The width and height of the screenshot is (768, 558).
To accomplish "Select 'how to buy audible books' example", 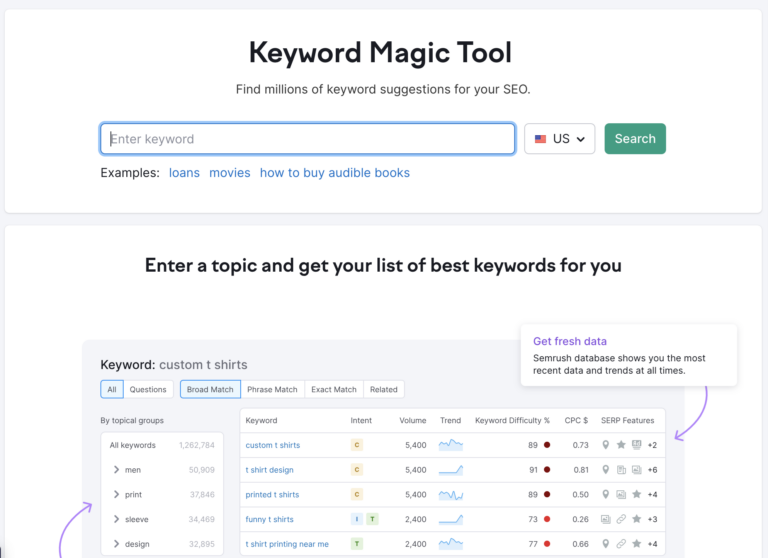I will pos(335,173).
